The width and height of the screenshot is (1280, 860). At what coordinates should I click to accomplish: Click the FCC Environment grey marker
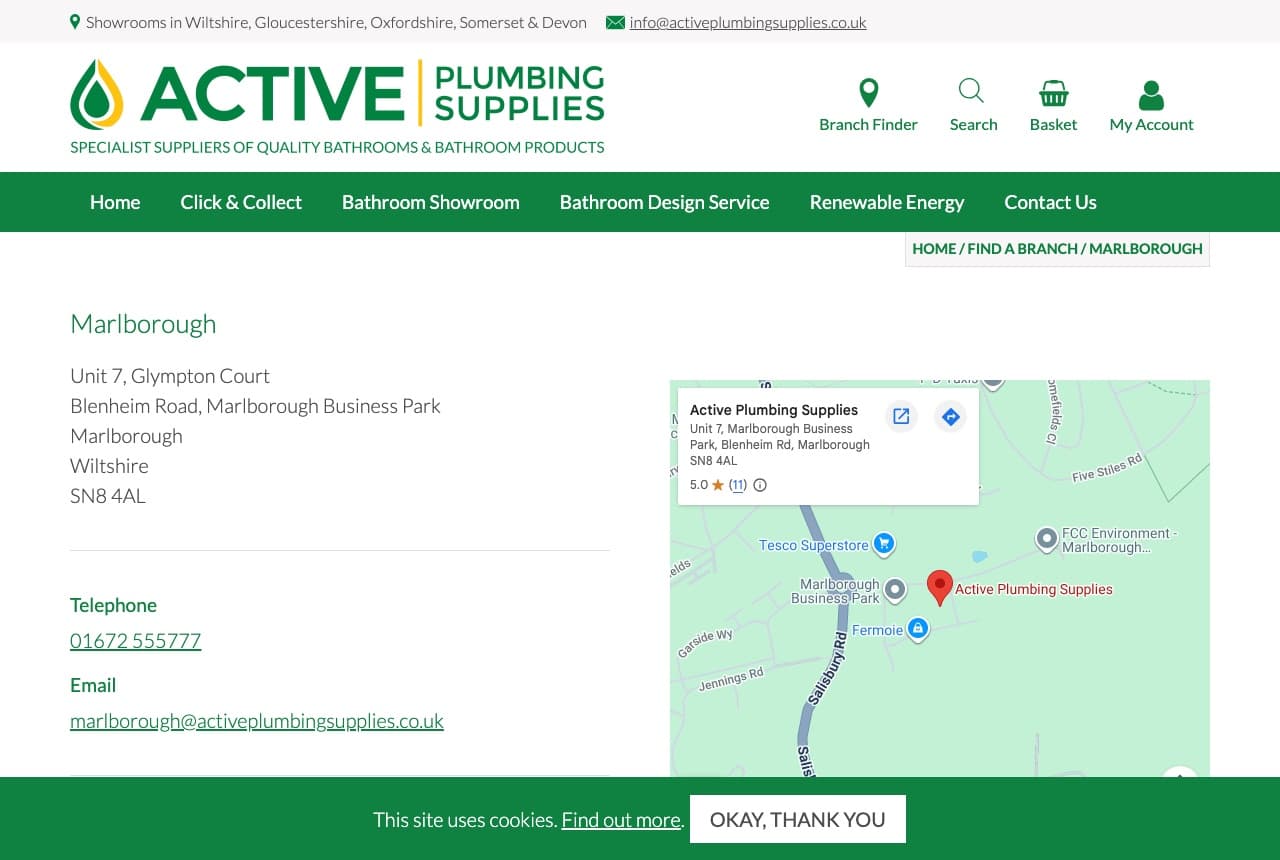(1046, 539)
